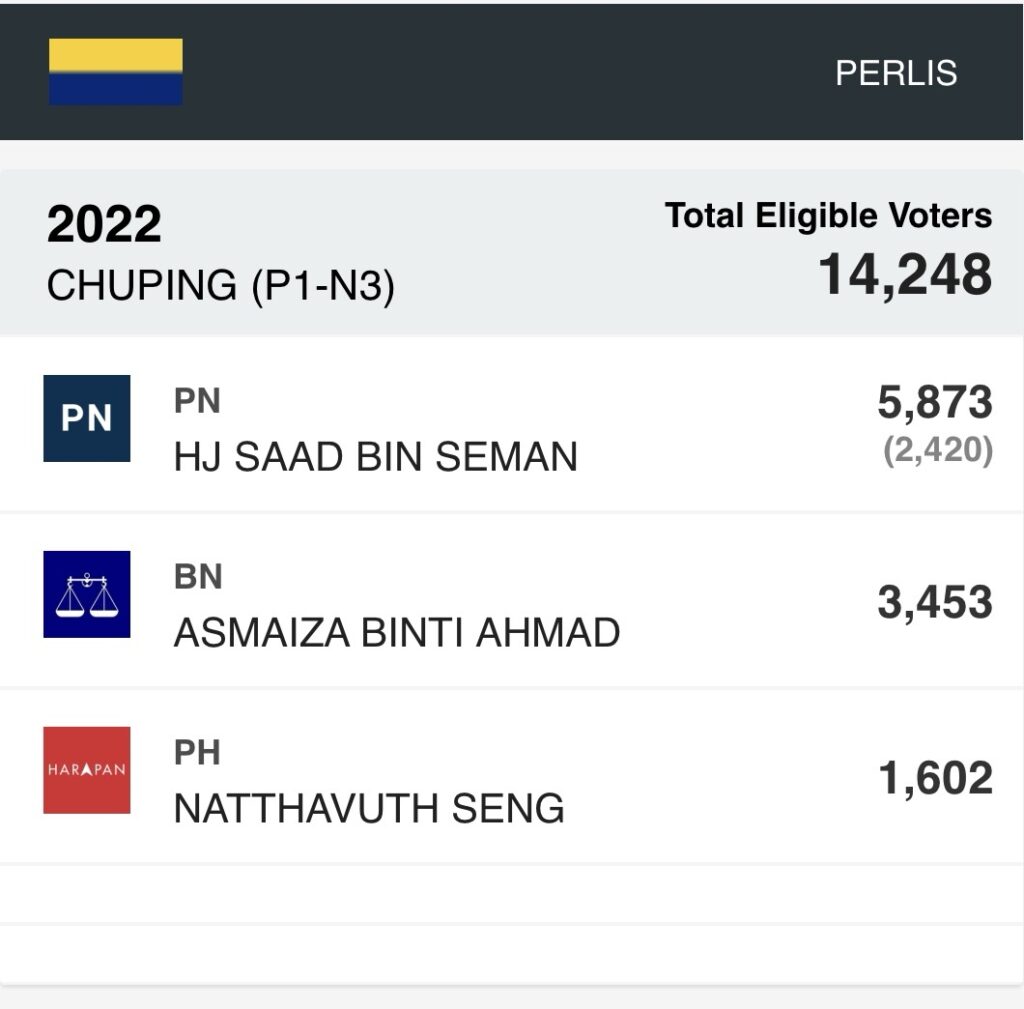Click the PH party abbreviation text
The image size is (1024, 1009).
coord(197,753)
